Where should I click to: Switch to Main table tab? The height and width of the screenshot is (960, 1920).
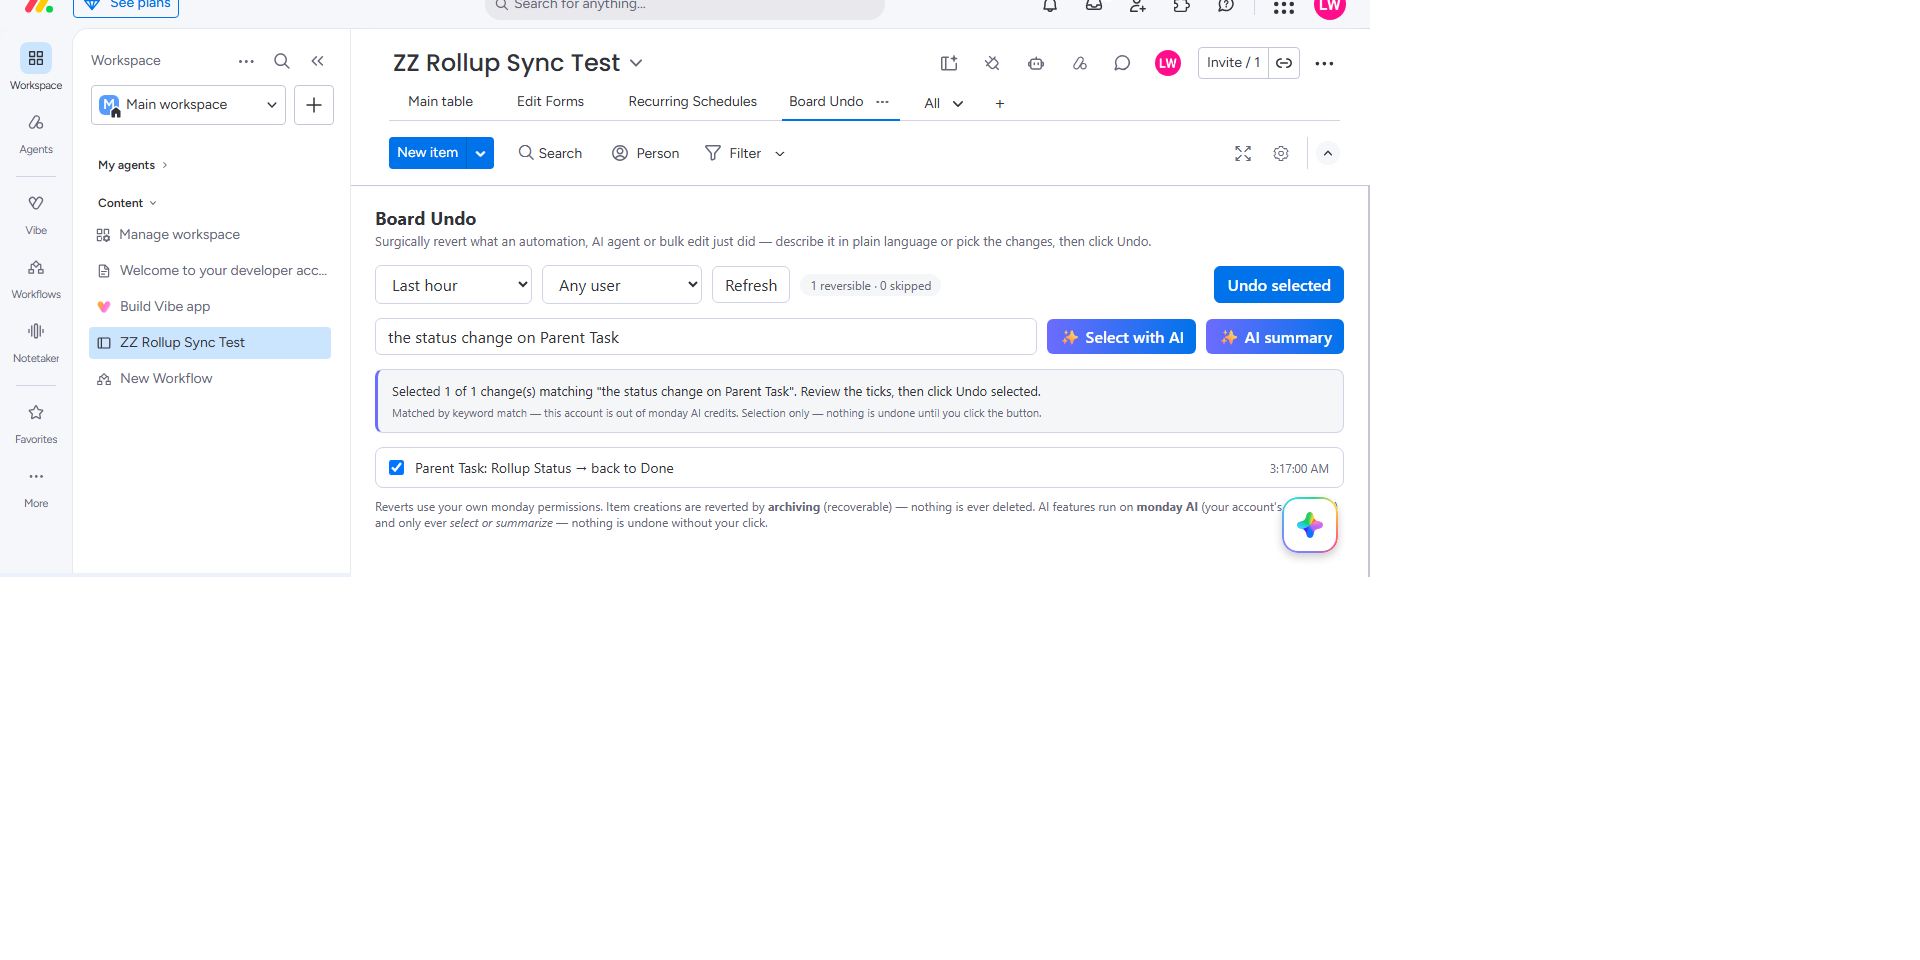click(440, 102)
